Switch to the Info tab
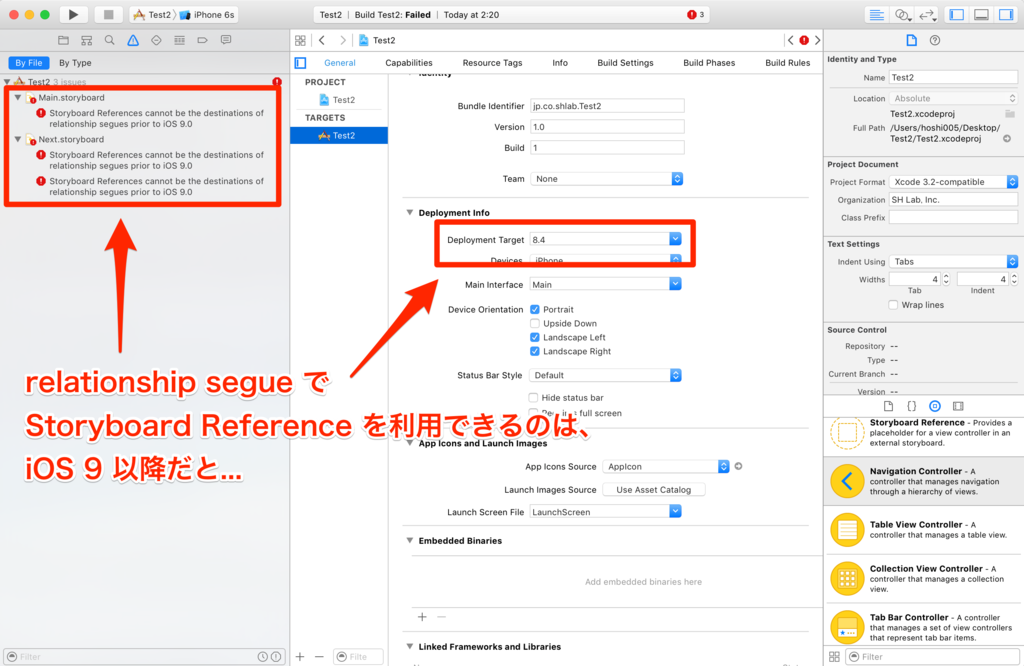Image resolution: width=1024 pixels, height=666 pixels. (560, 63)
